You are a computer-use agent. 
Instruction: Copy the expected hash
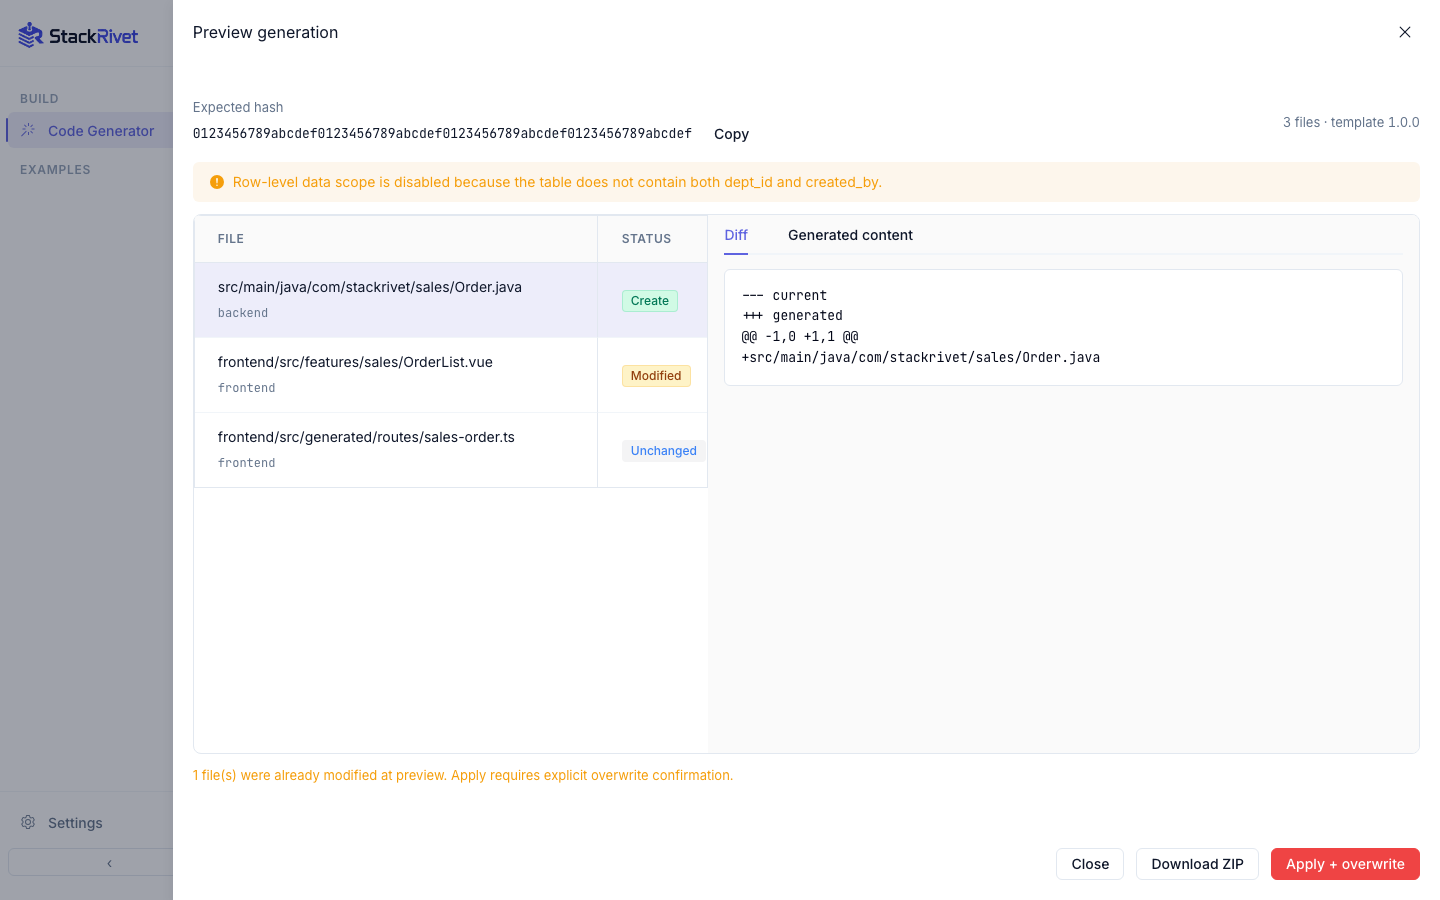731,134
